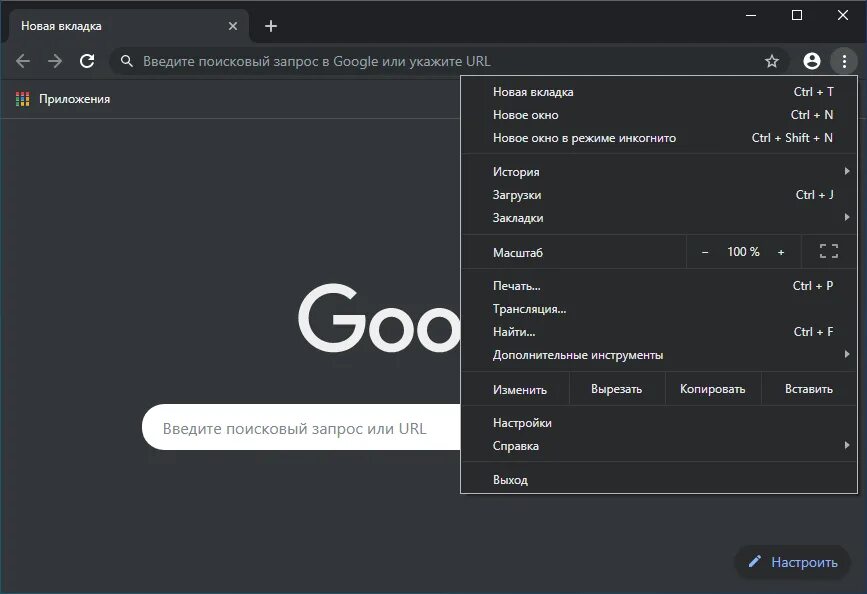Open the user profile avatar icon
Screen dimensions: 867x594
(812, 61)
